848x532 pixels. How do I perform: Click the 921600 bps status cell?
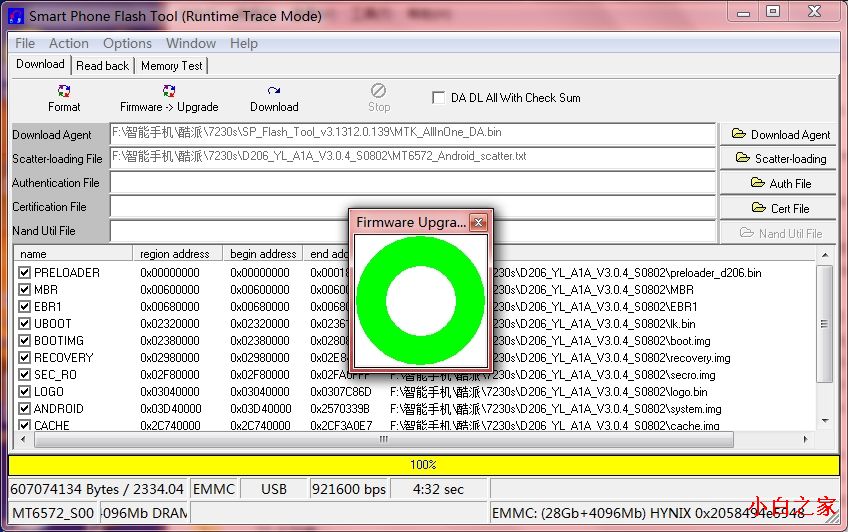pyautogui.click(x=349, y=489)
